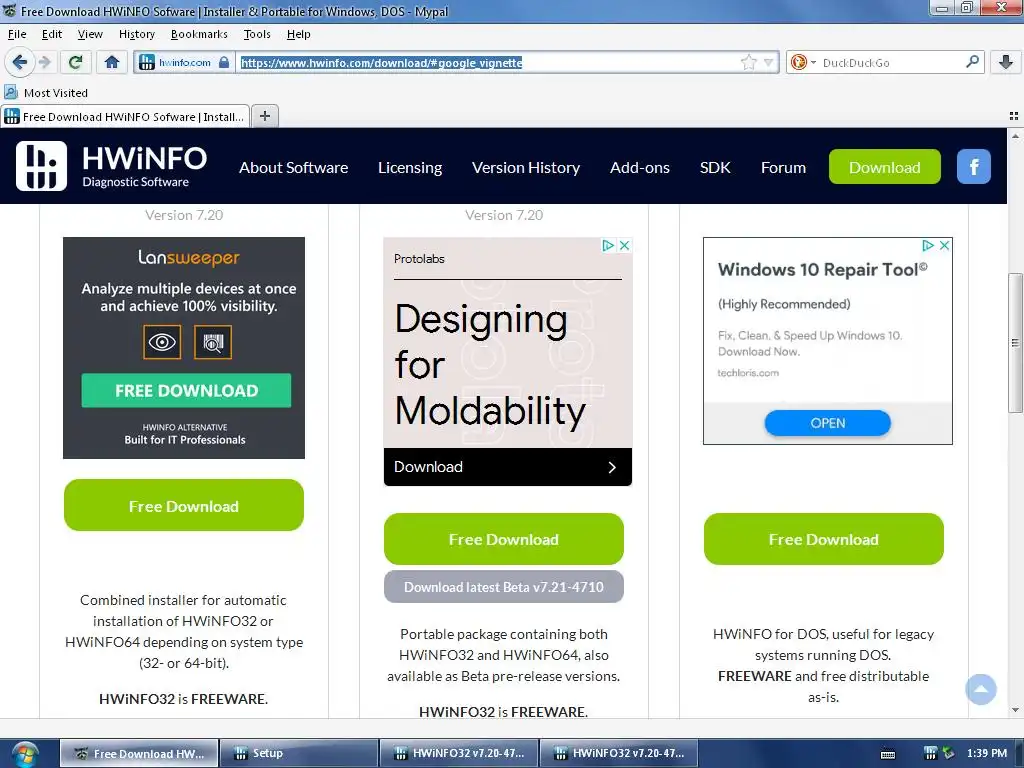The width and height of the screenshot is (1024, 768).
Task: Bookmark this page with the star icon
Action: (x=748, y=63)
